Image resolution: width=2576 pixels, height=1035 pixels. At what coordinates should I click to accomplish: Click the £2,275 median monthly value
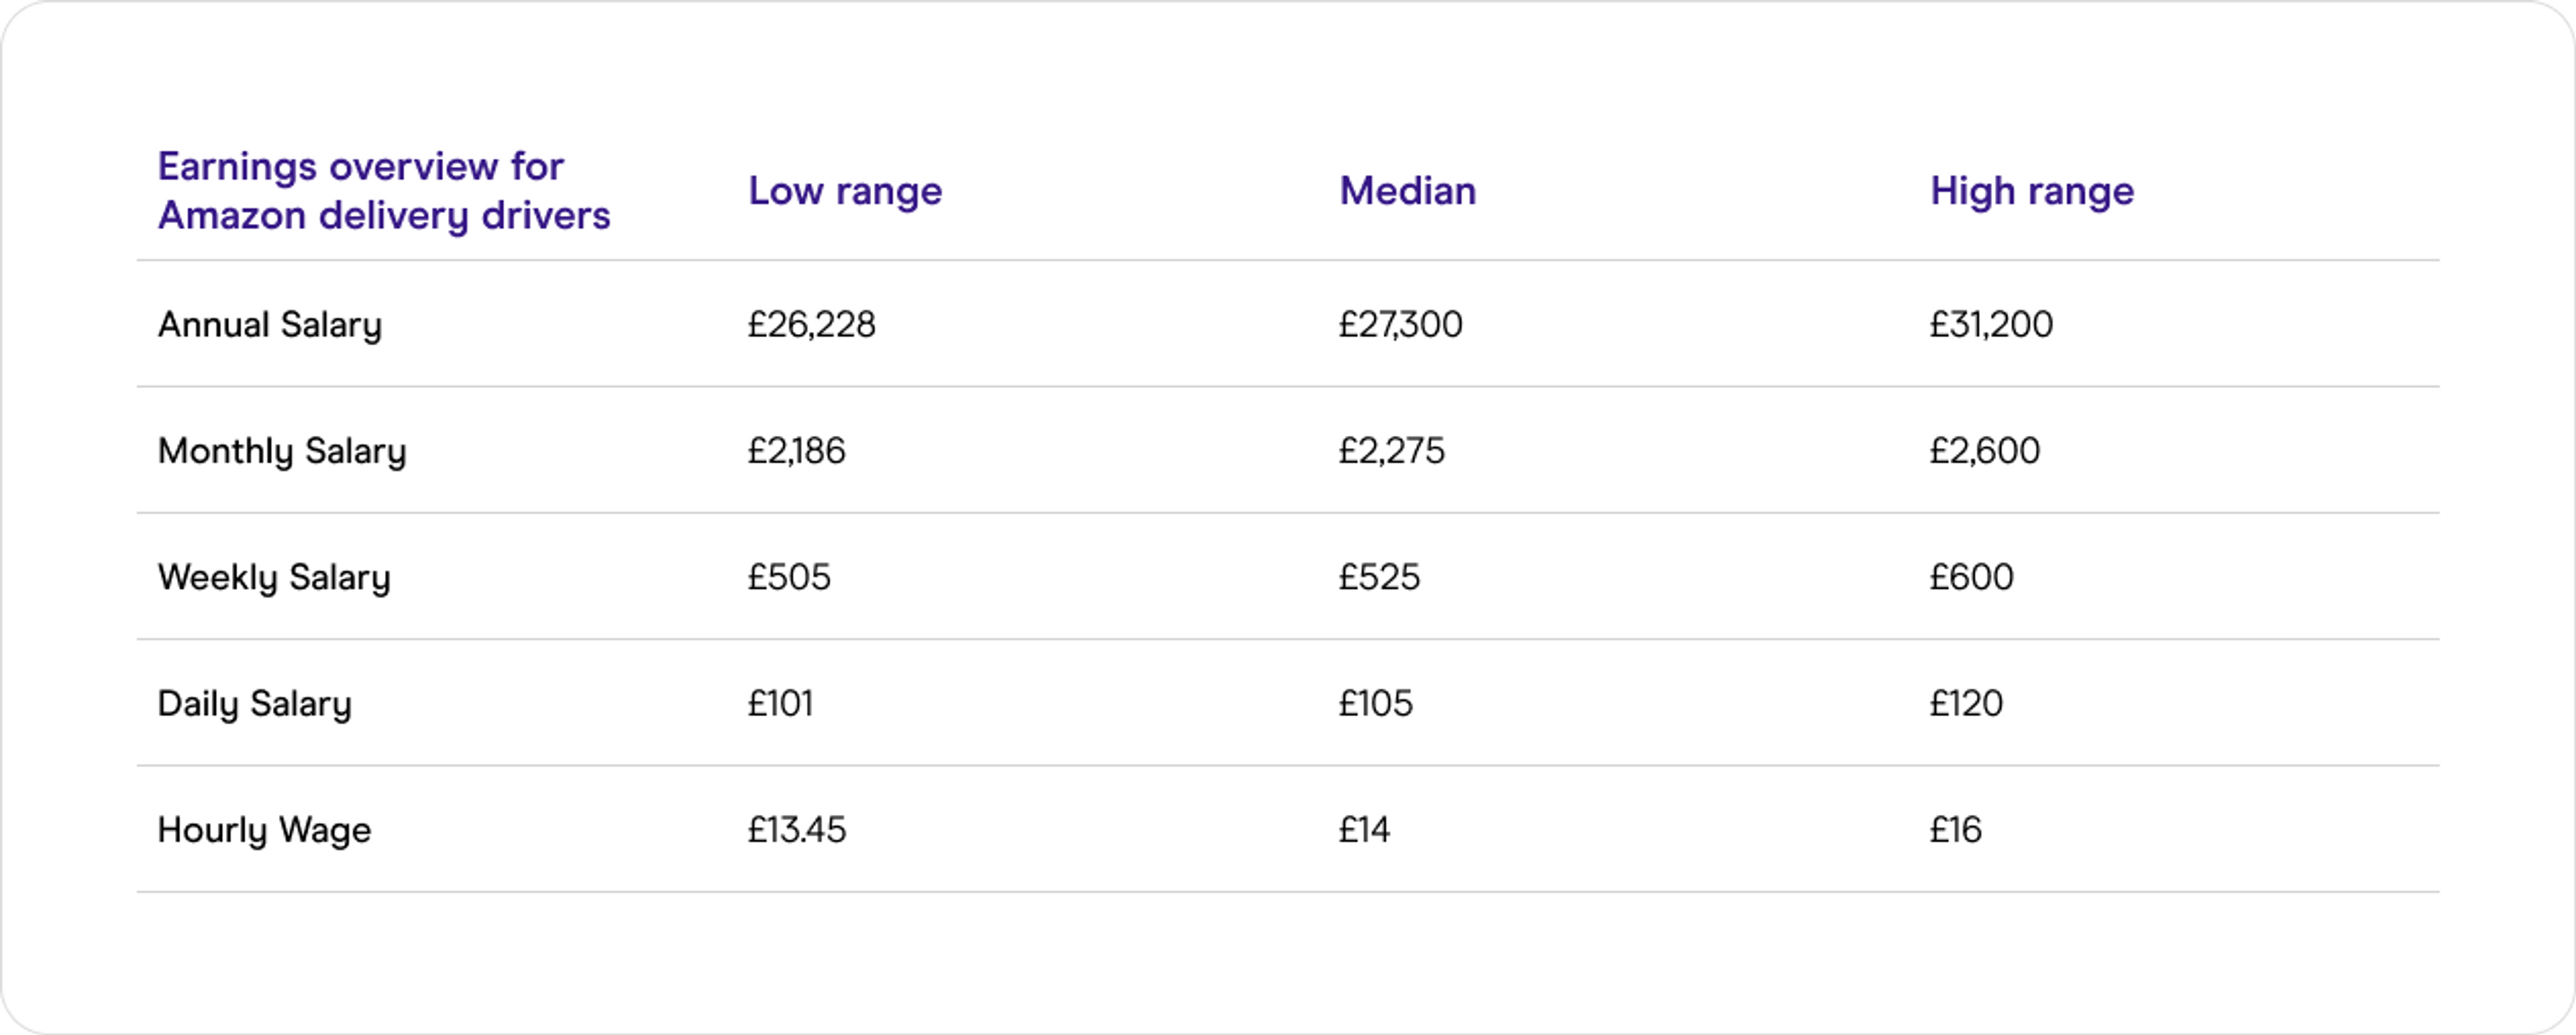[x=1391, y=451]
